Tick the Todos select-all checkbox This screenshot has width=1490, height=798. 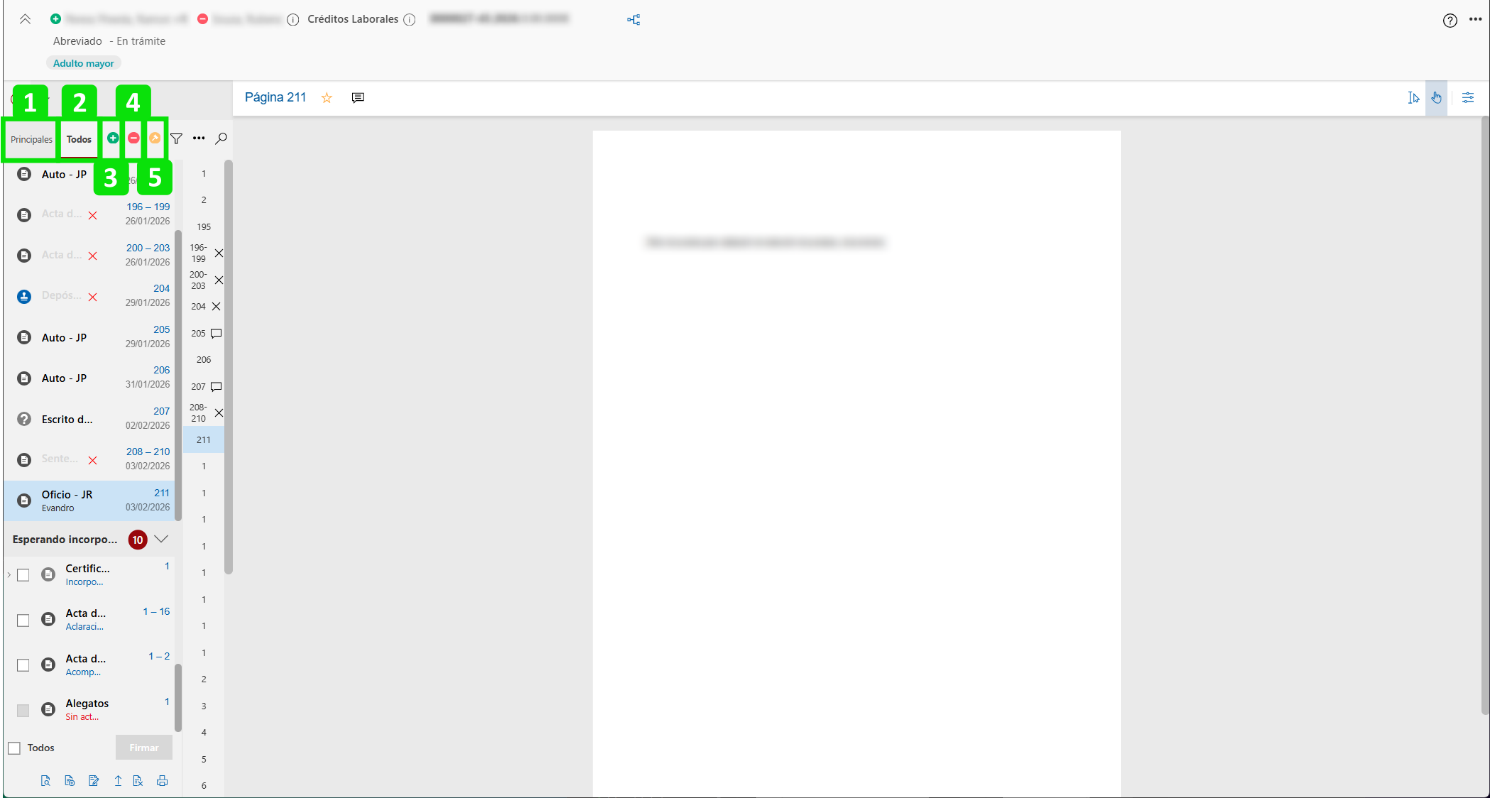(14, 748)
